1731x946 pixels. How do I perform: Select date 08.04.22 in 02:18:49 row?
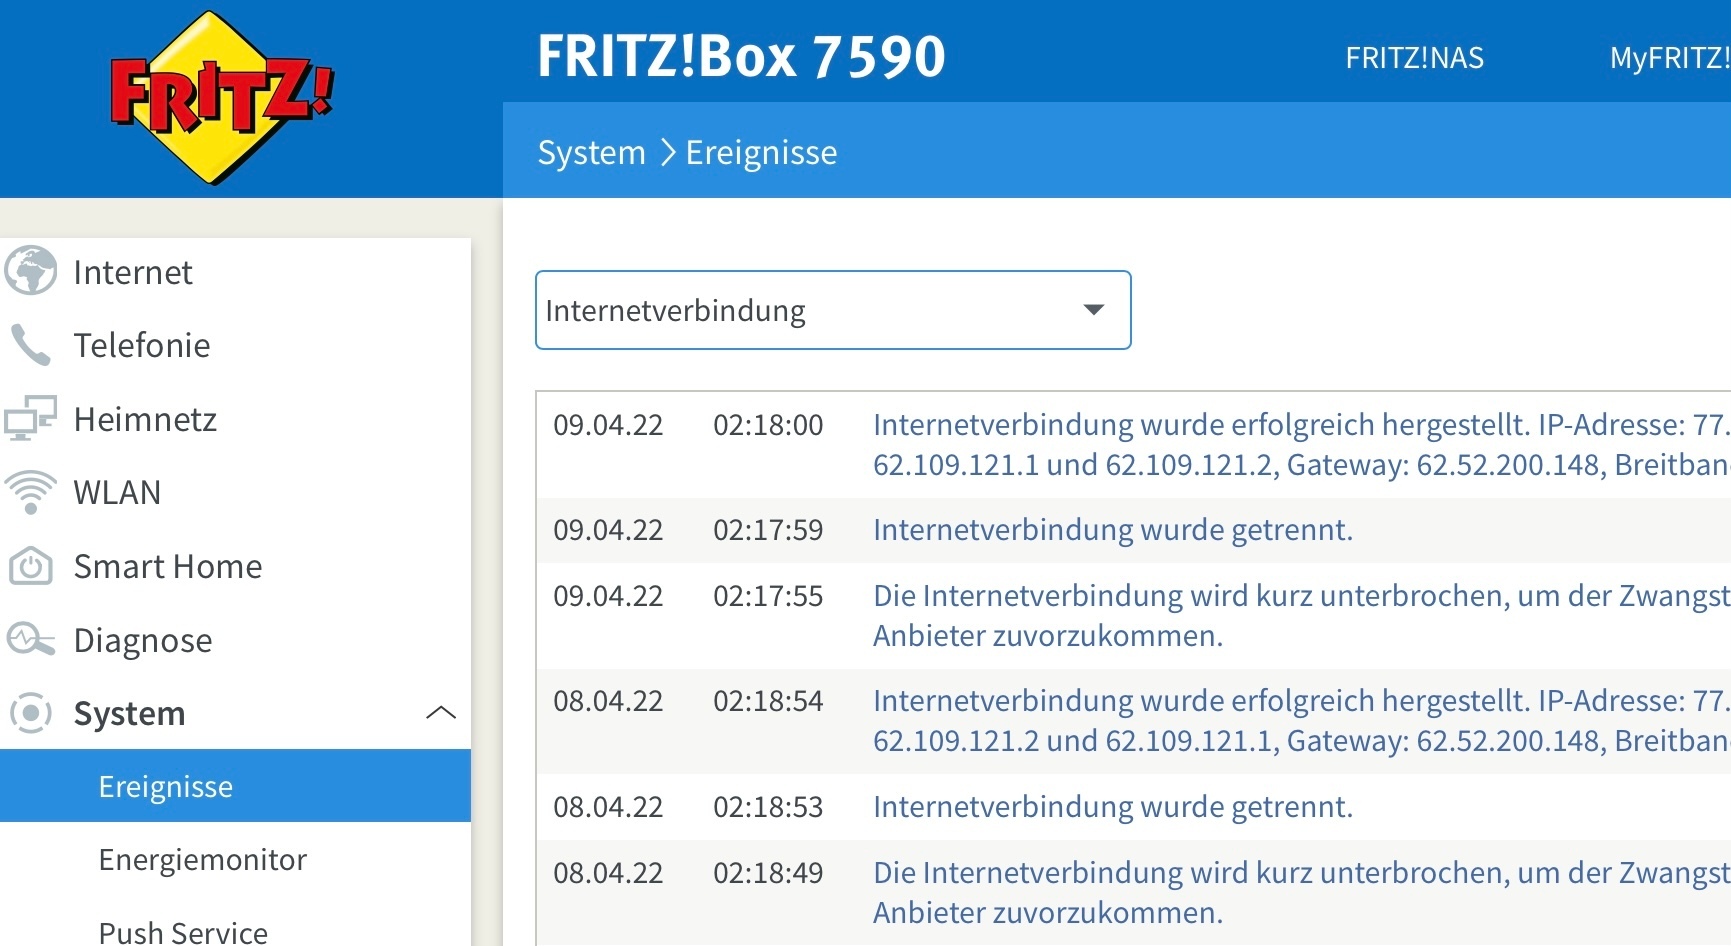[x=608, y=873]
